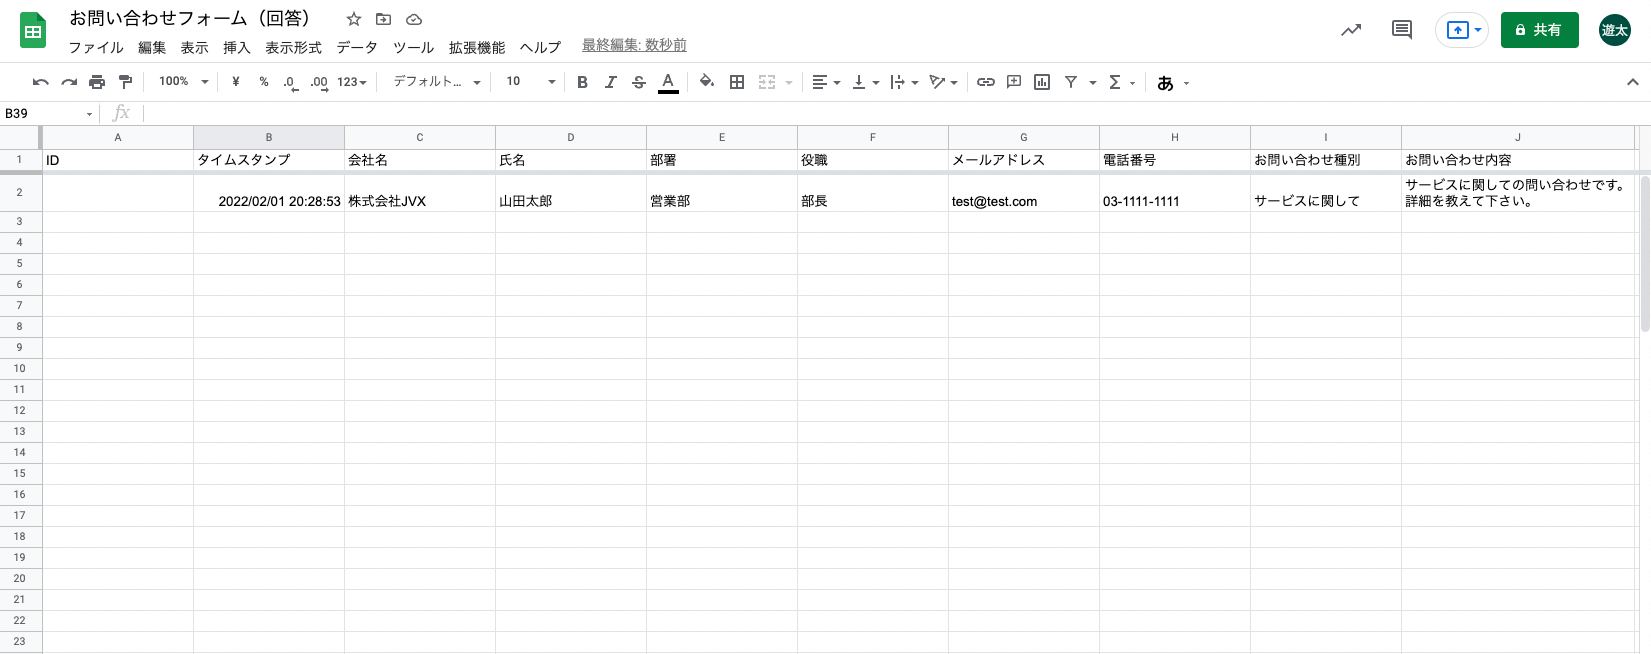1651x654 pixels.
Task: Open the 編集 menu
Action: pyautogui.click(x=152, y=47)
